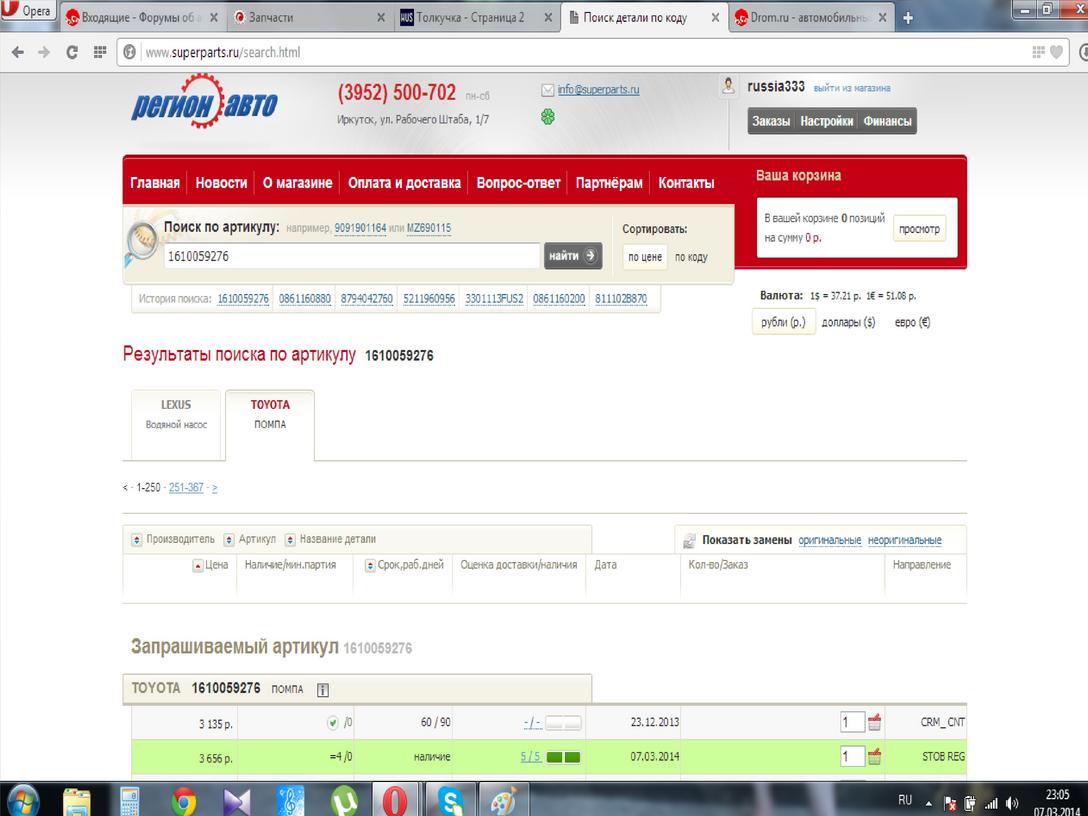Click history item 3301113FUS2
This screenshot has width=1088, height=816.
494,299
